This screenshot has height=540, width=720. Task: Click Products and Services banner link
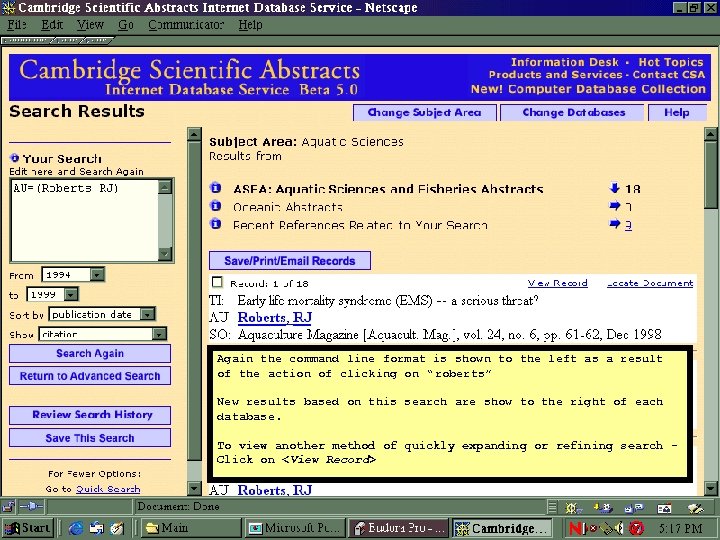pos(555,74)
